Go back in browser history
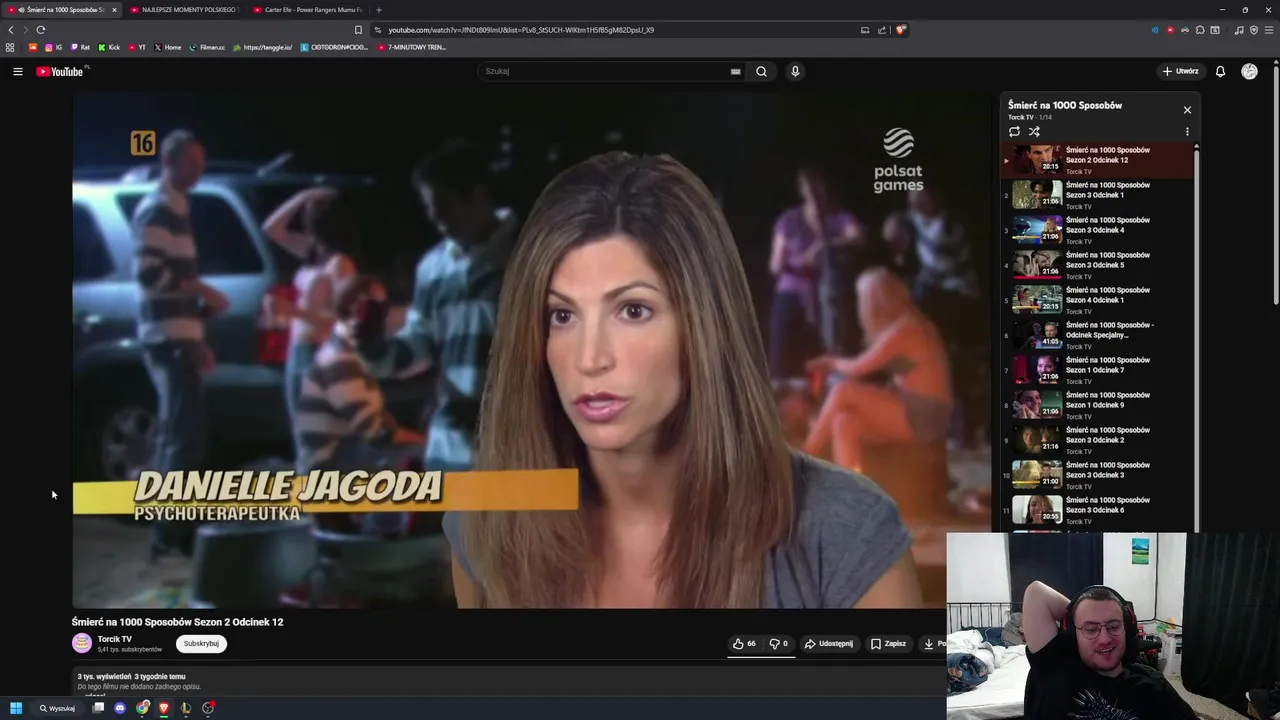 (11, 30)
